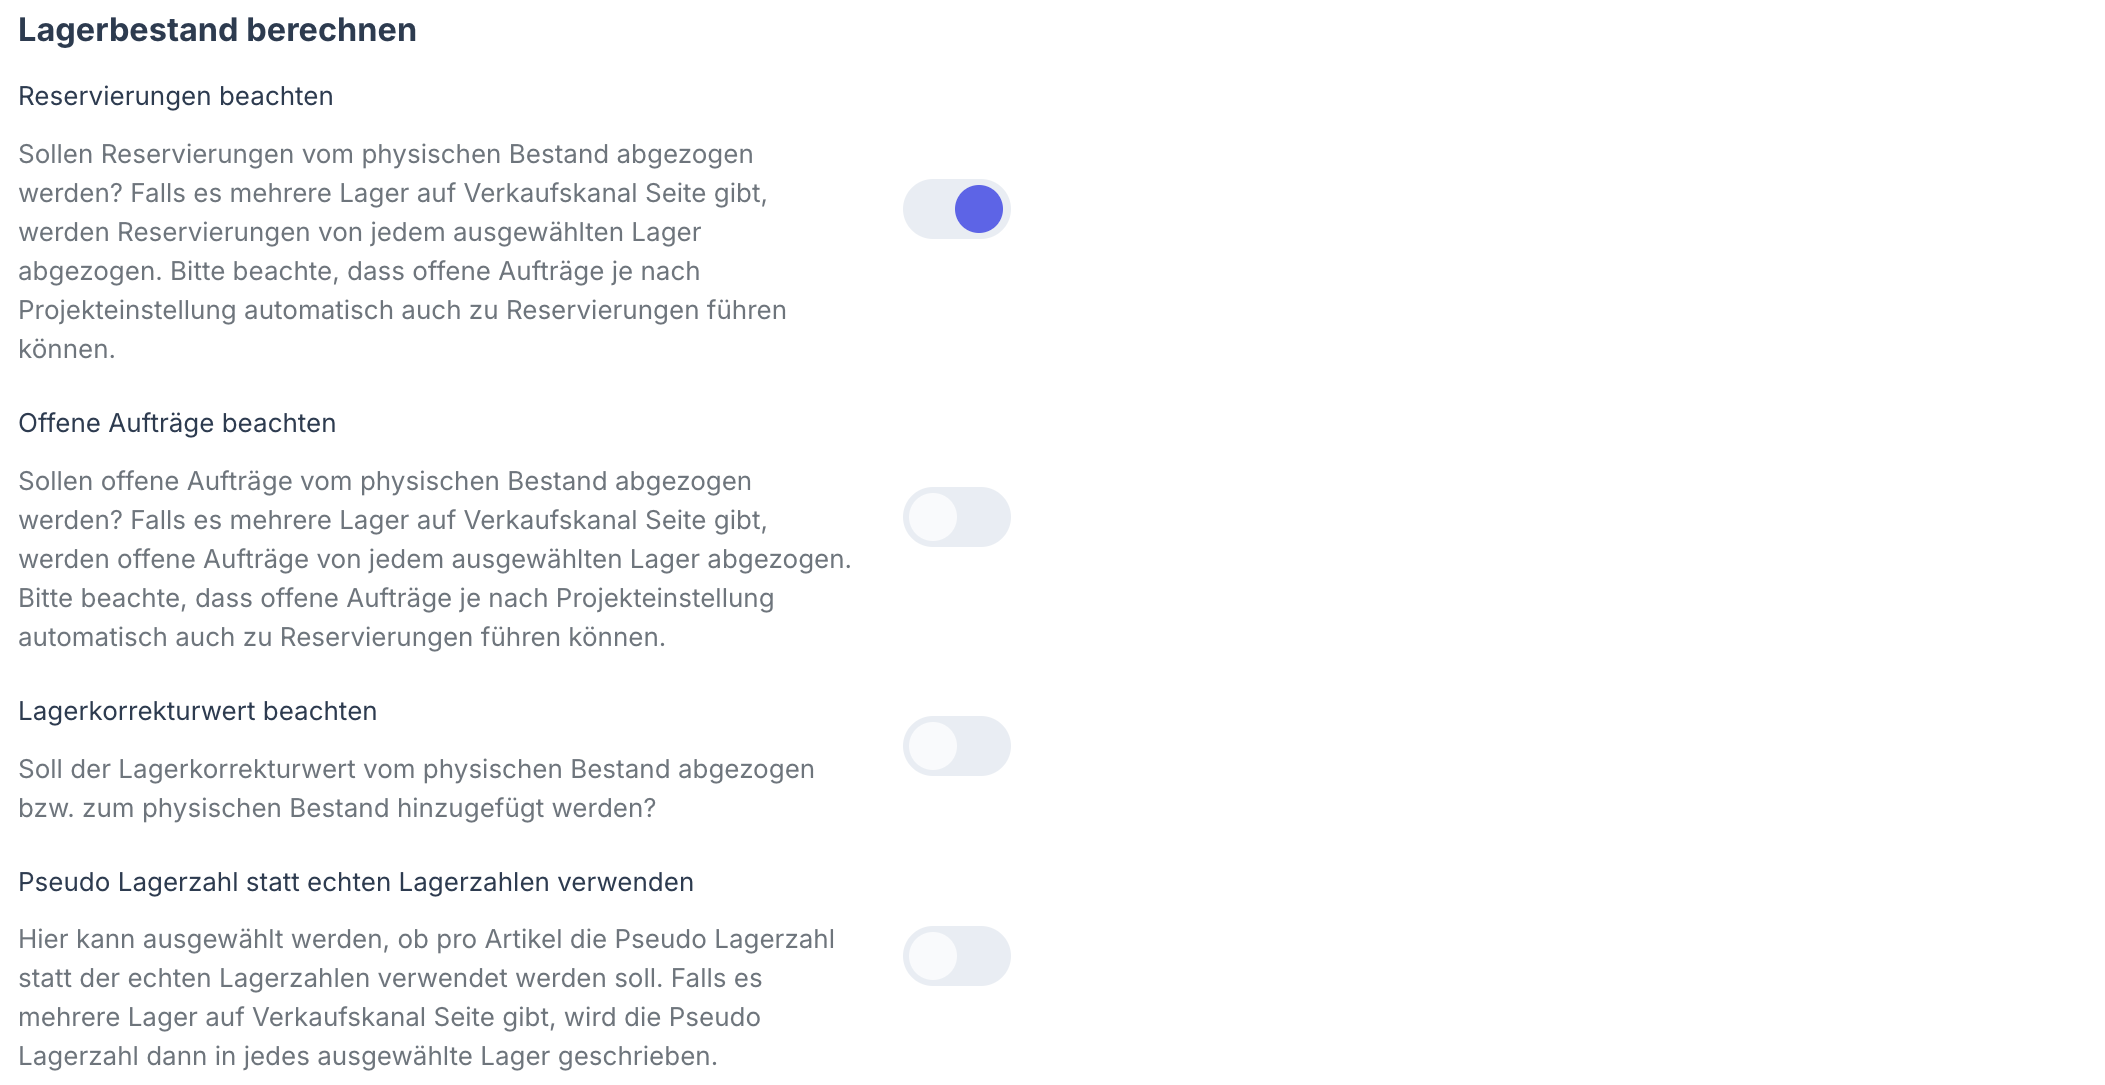Click the Lagerbestand berechnen heading
2105x1085 pixels.
click(x=217, y=30)
